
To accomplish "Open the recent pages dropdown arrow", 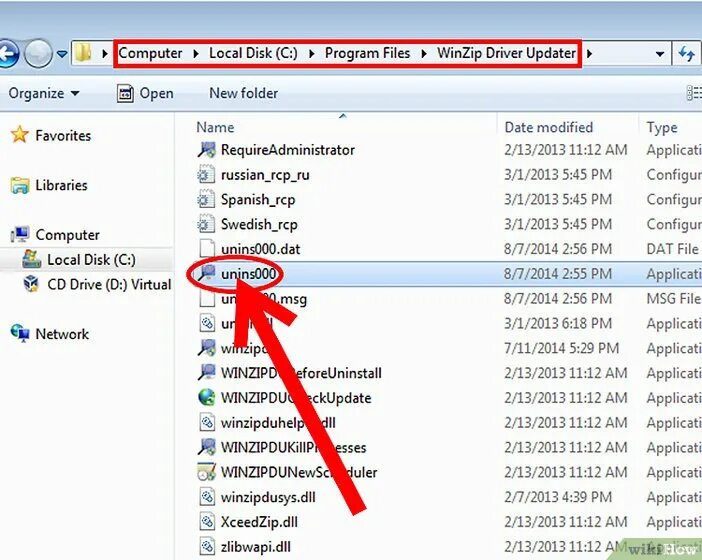I will [62, 54].
